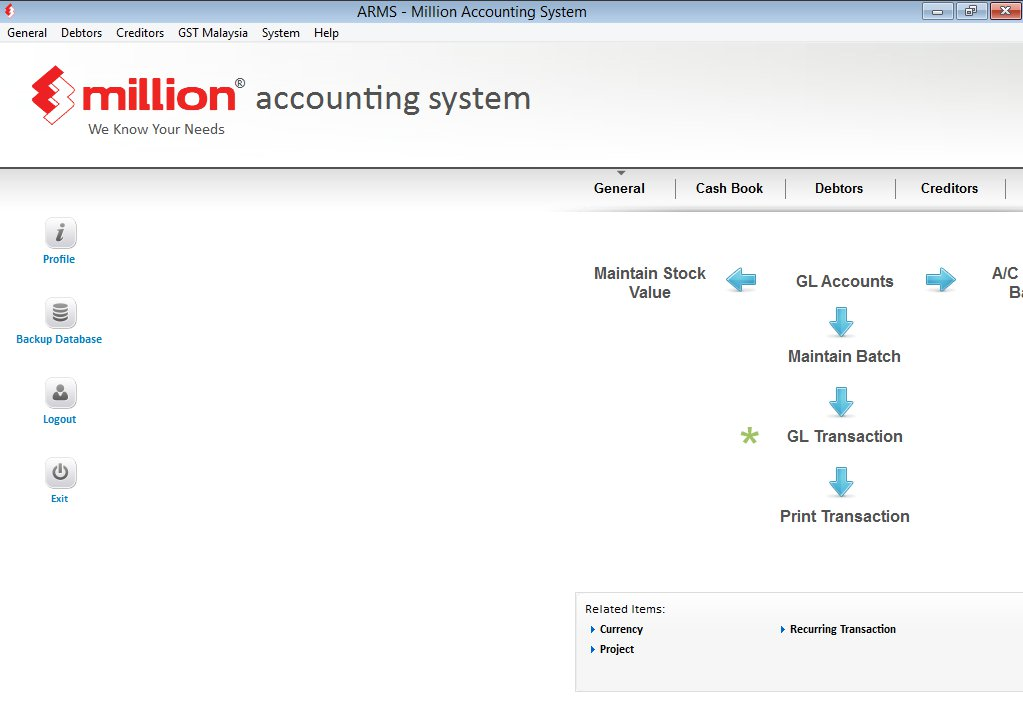Open the Profile info icon
Image resolution: width=1023 pixels, height=725 pixels.
60,233
